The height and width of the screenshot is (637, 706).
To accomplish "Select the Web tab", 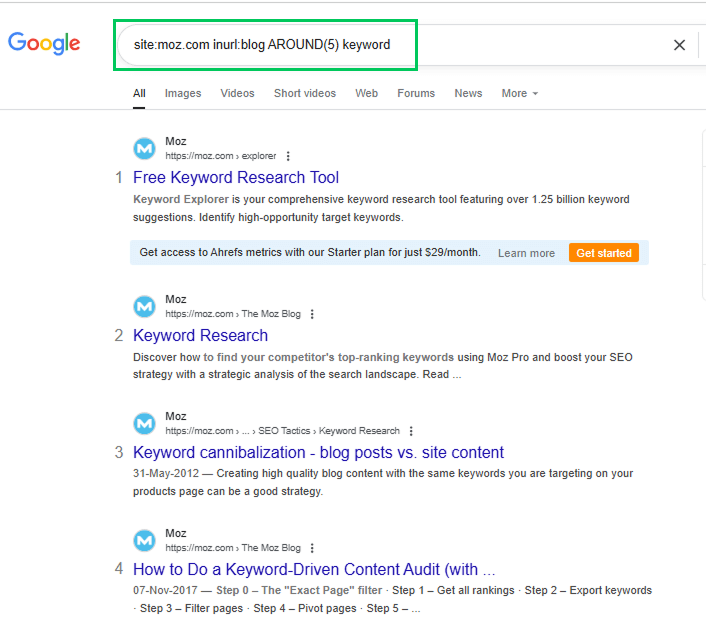I will pos(367,93).
